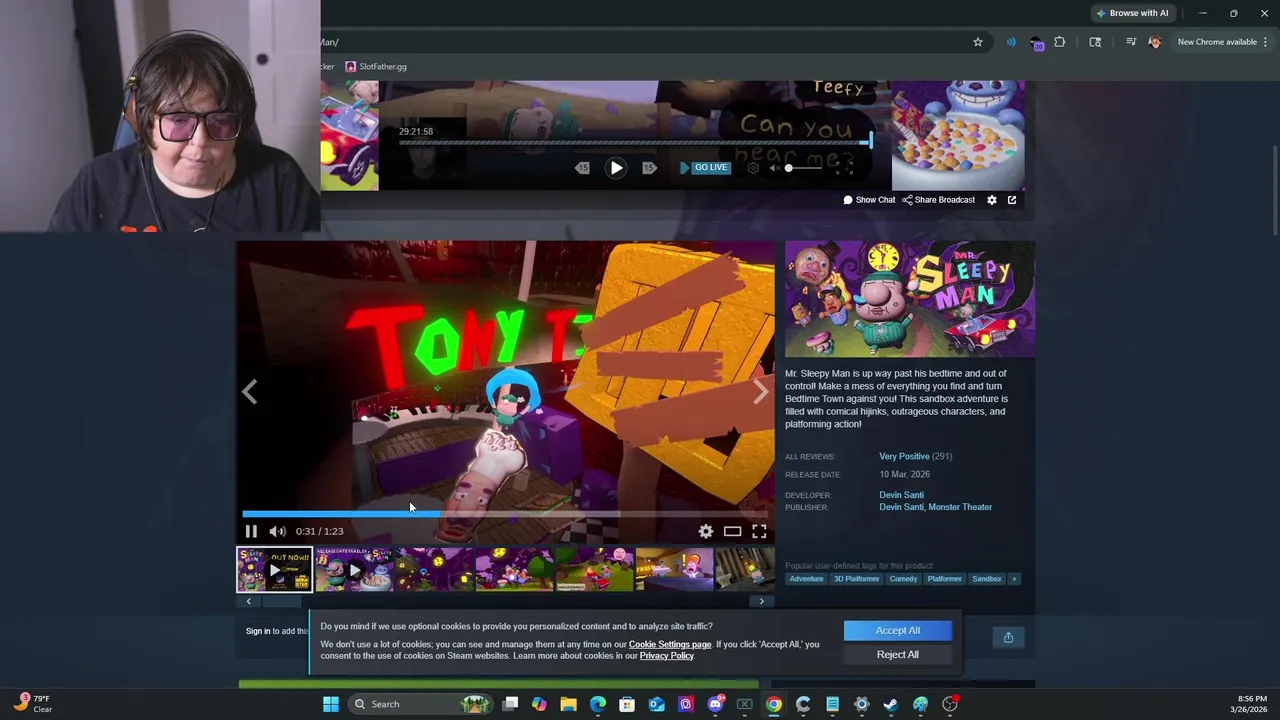
Task: Seek on the broadcast timeline bar
Action: (x=635, y=142)
